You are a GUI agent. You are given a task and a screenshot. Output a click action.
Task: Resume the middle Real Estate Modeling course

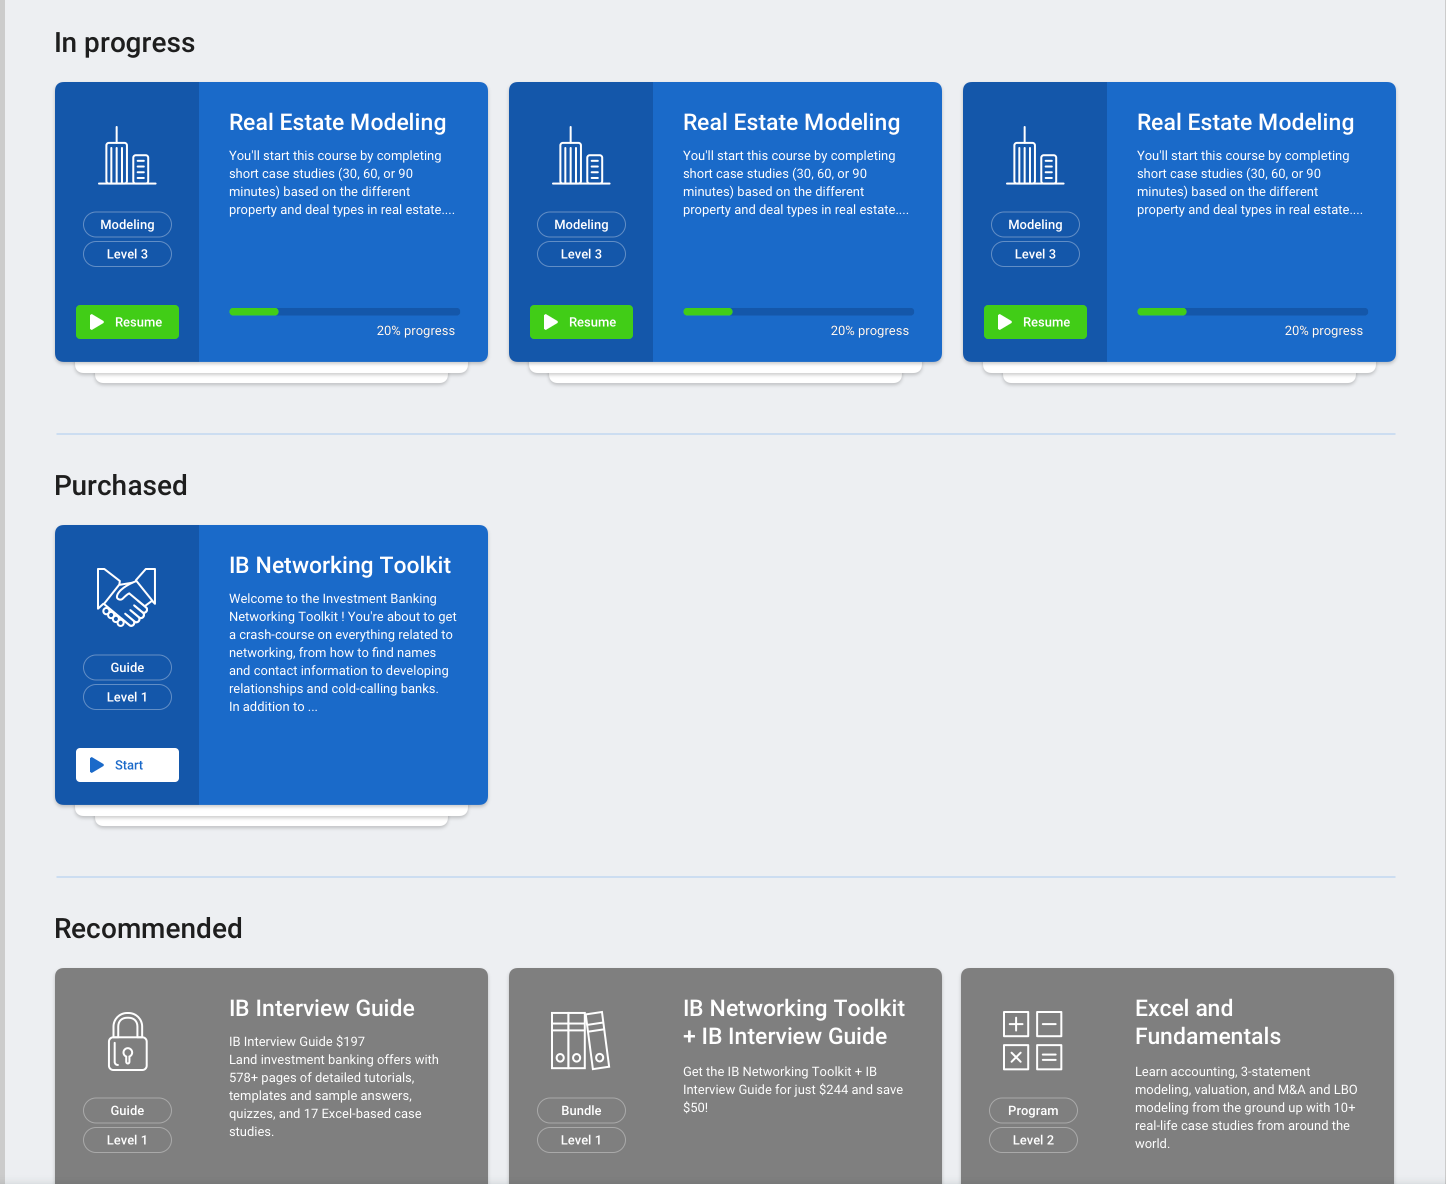pyautogui.click(x=581, y=322)
